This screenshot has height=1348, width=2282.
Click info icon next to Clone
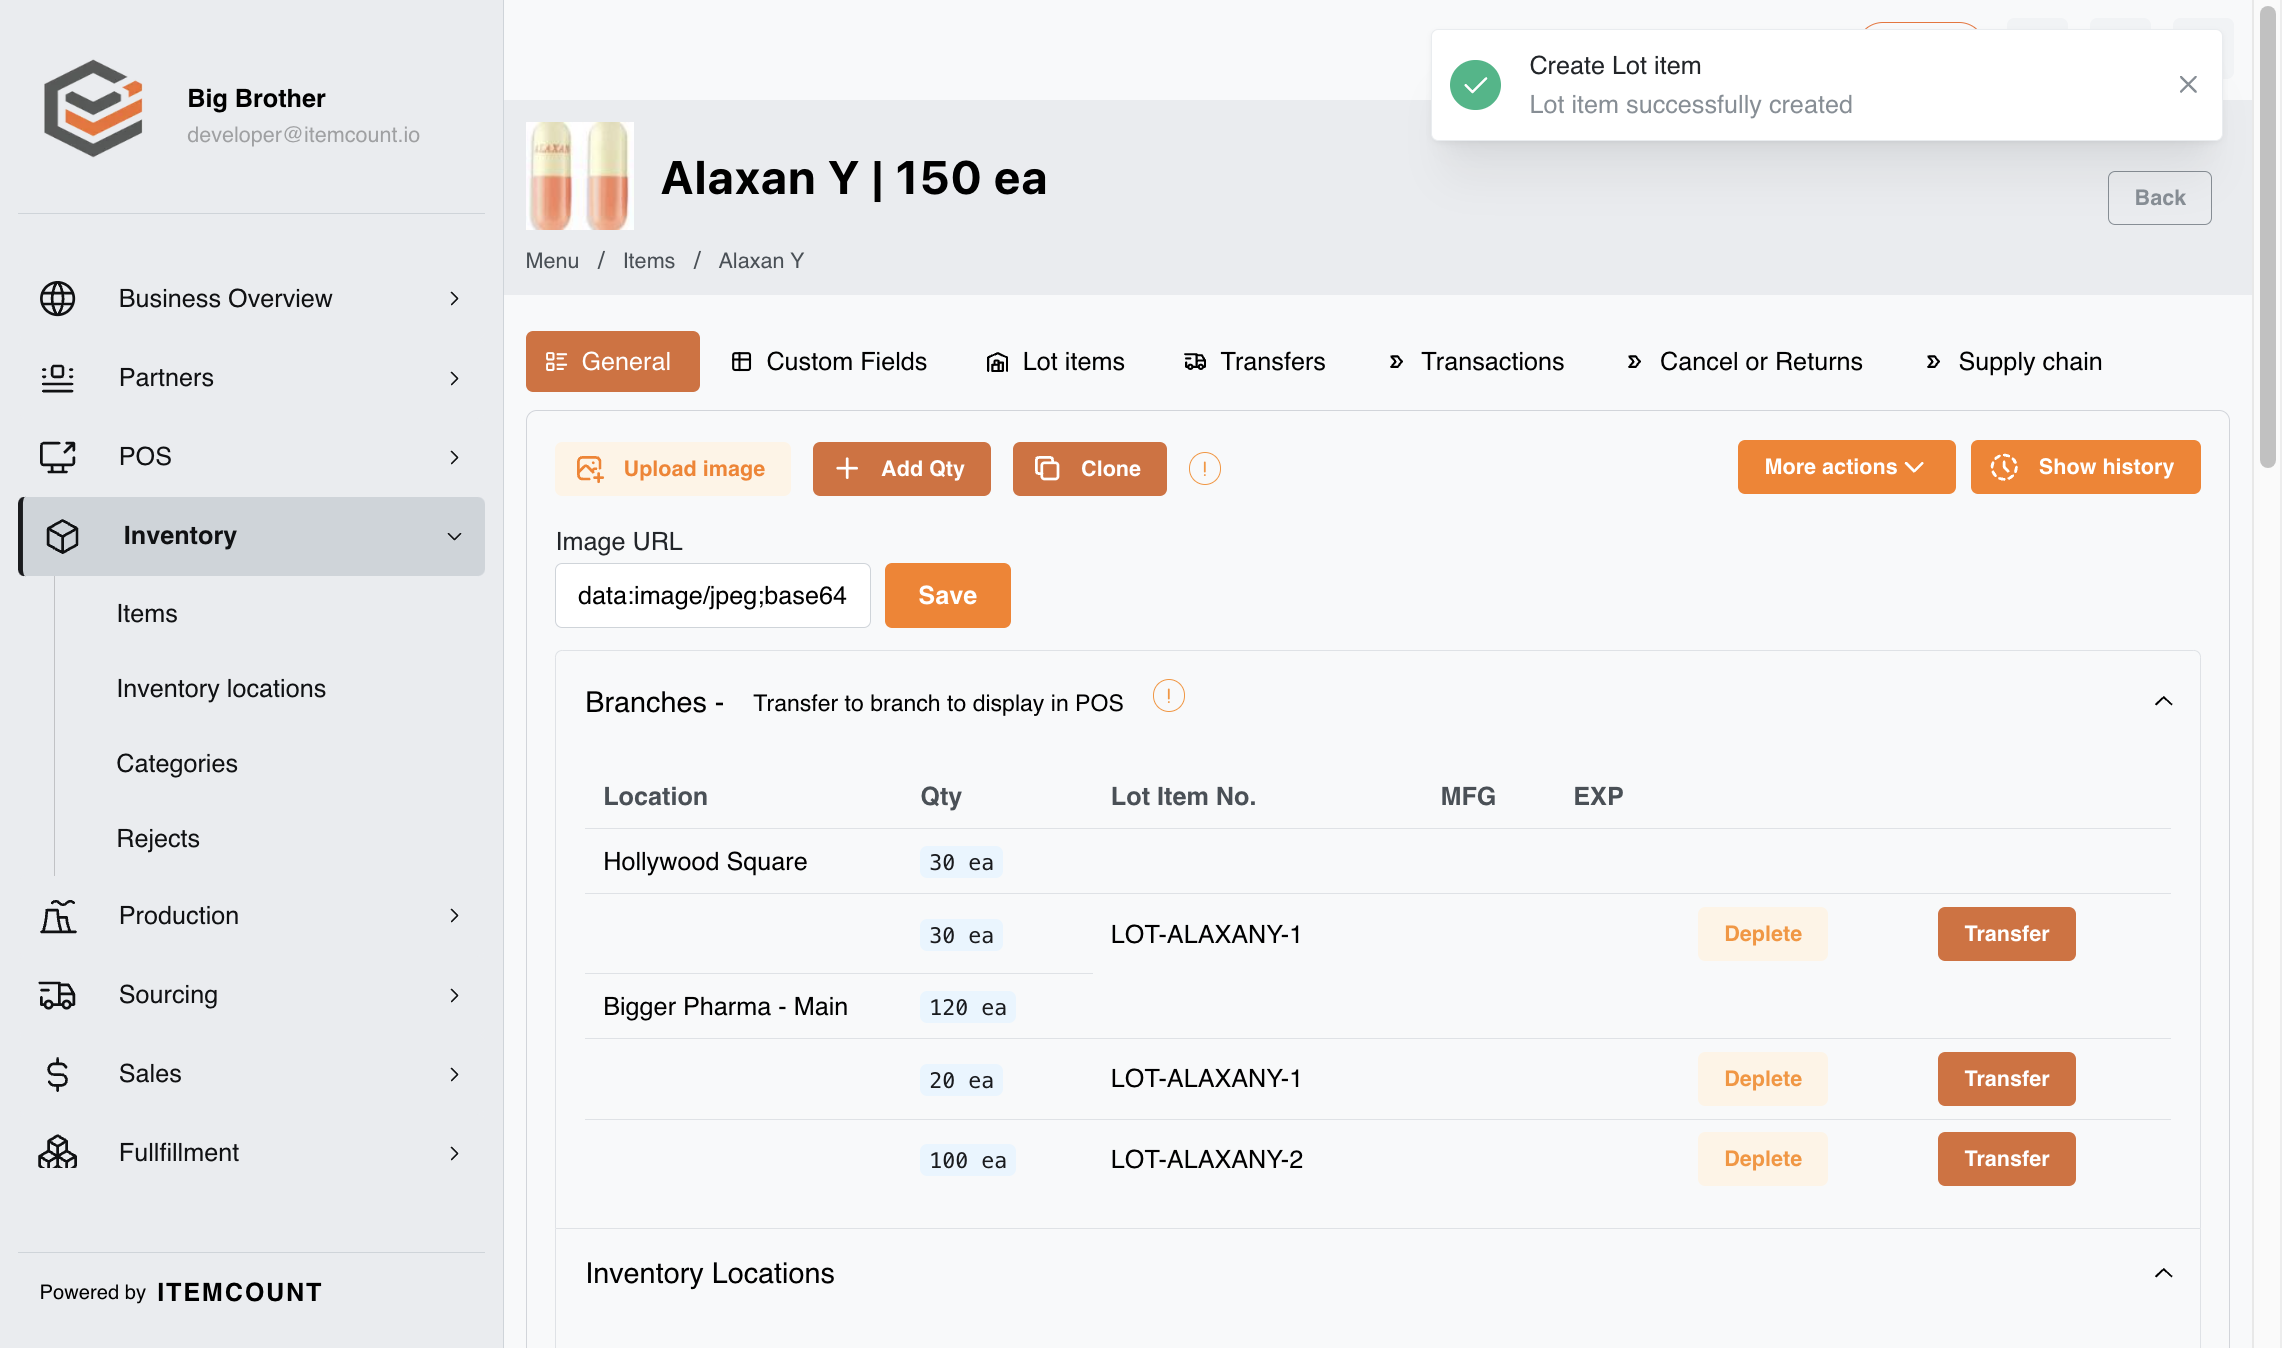1204,468
